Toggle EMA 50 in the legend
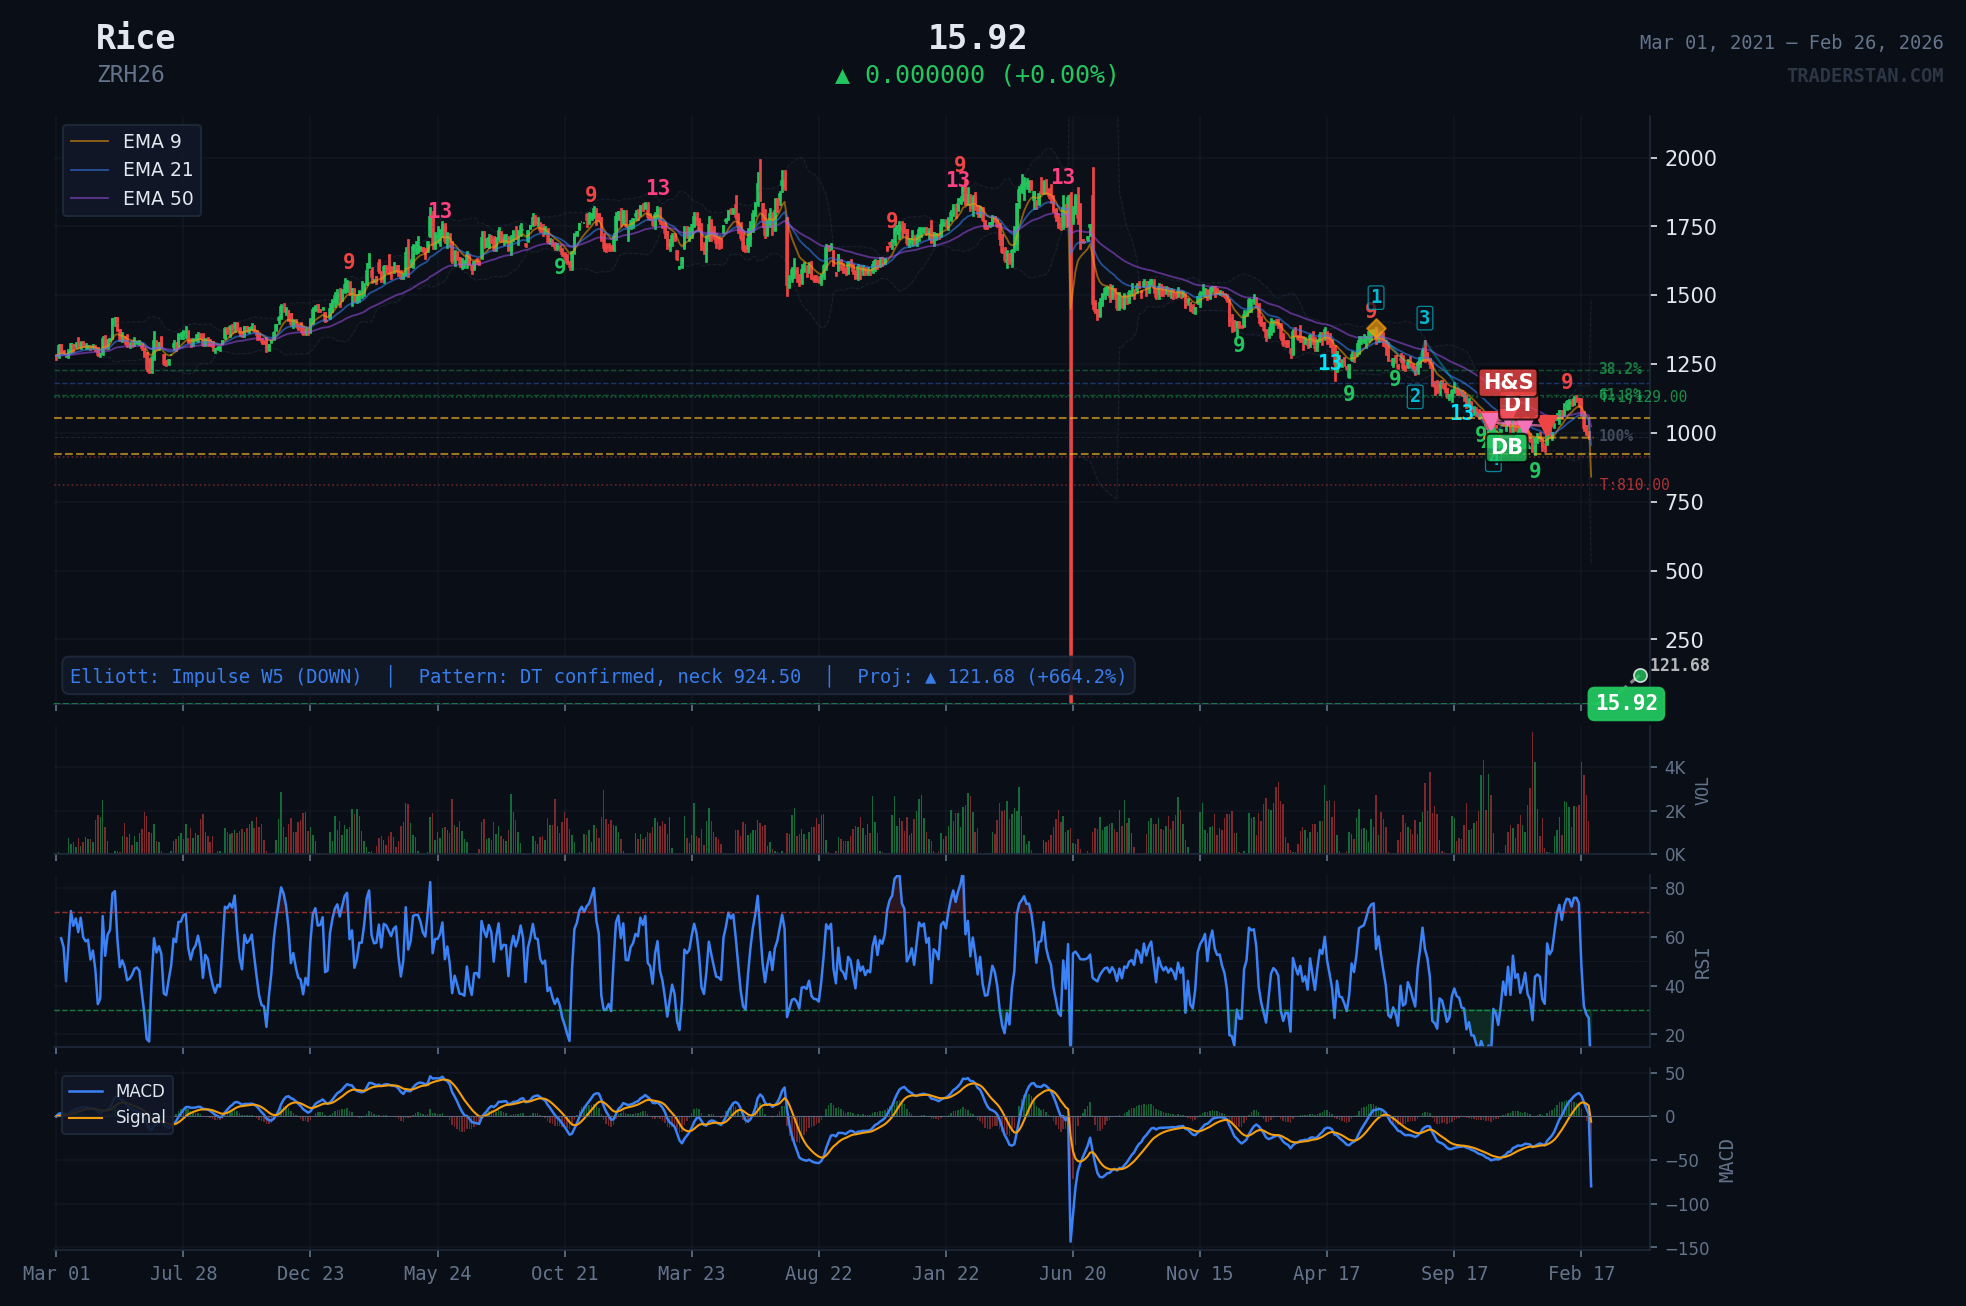 pos(157,198)
